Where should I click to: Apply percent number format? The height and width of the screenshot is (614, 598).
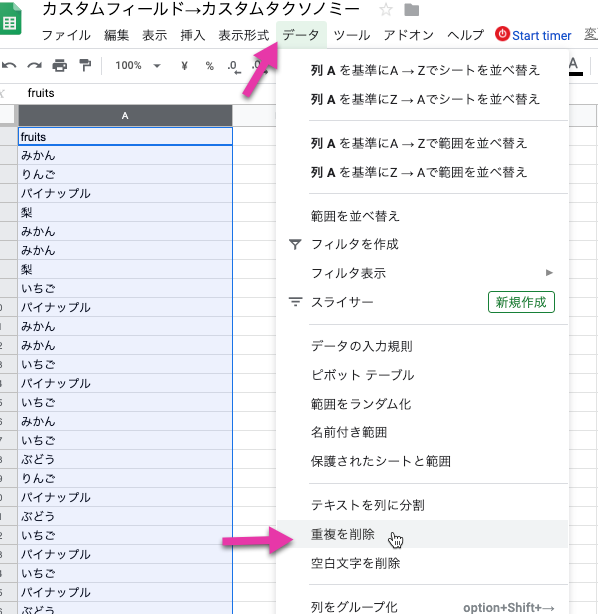[x=210, y=65]
